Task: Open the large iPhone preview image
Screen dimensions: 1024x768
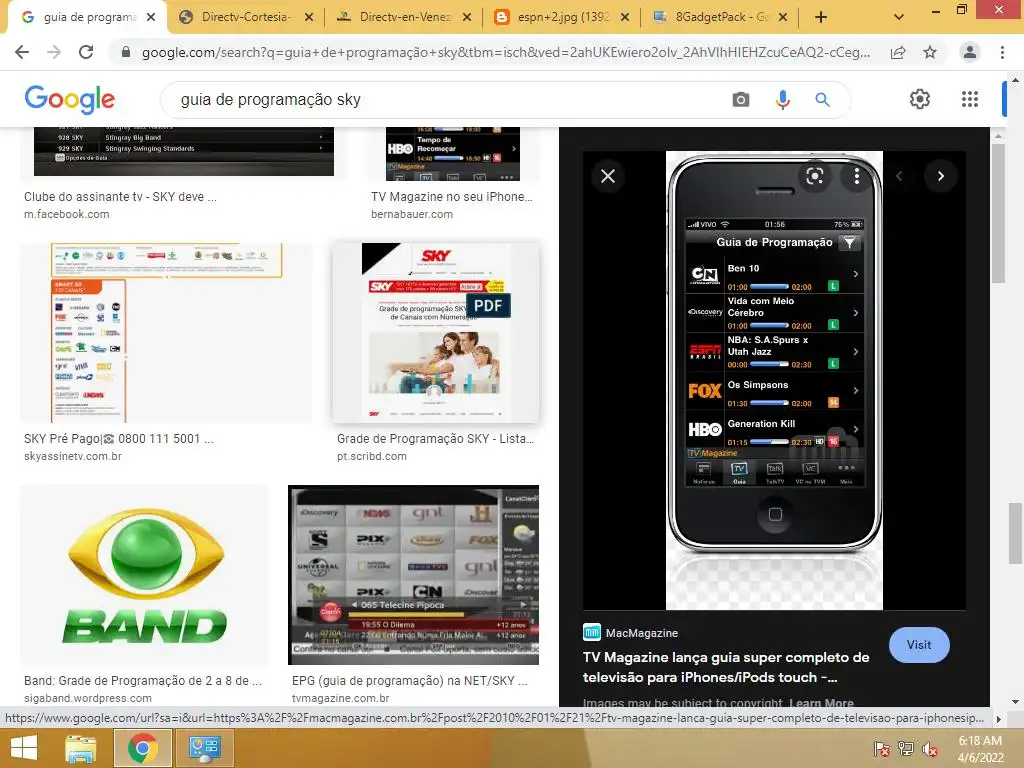Action: (774, 380)
